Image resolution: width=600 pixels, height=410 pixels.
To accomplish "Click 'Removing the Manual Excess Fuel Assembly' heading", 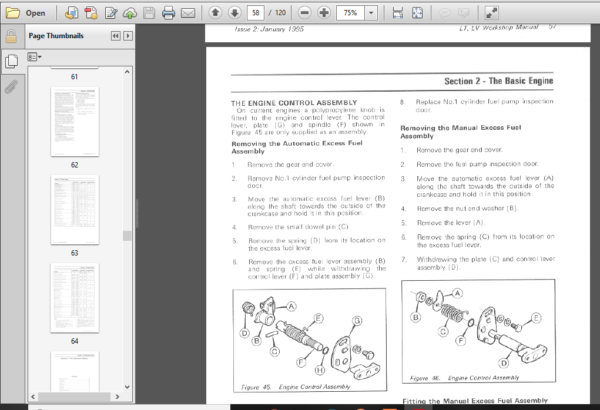I will click(461, 132).
